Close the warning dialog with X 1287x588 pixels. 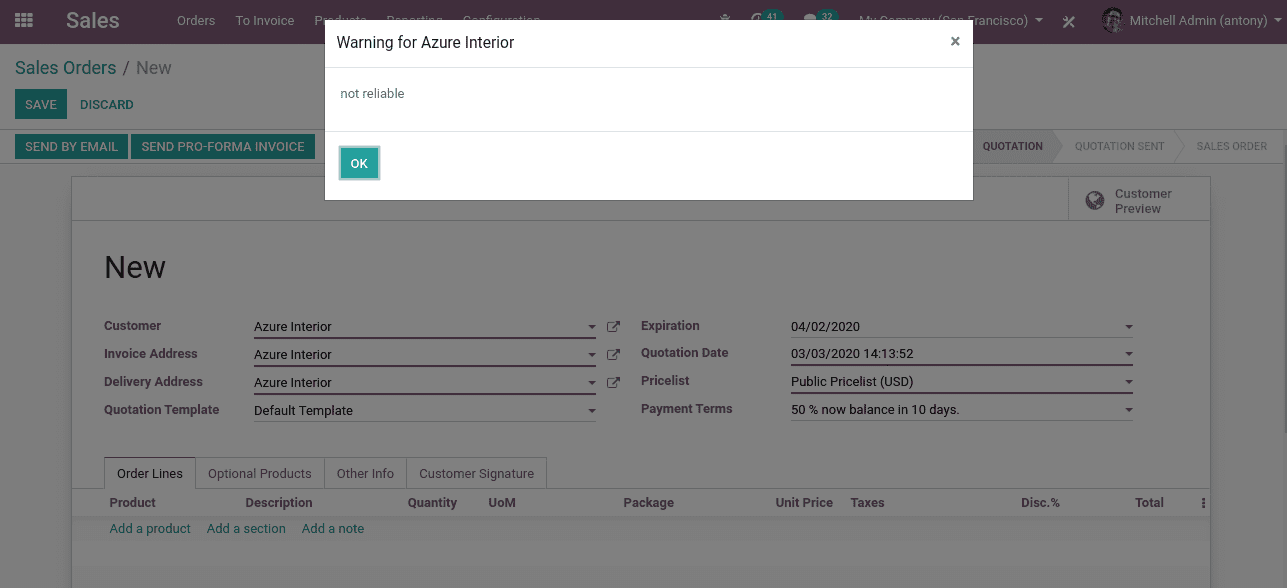955,41
